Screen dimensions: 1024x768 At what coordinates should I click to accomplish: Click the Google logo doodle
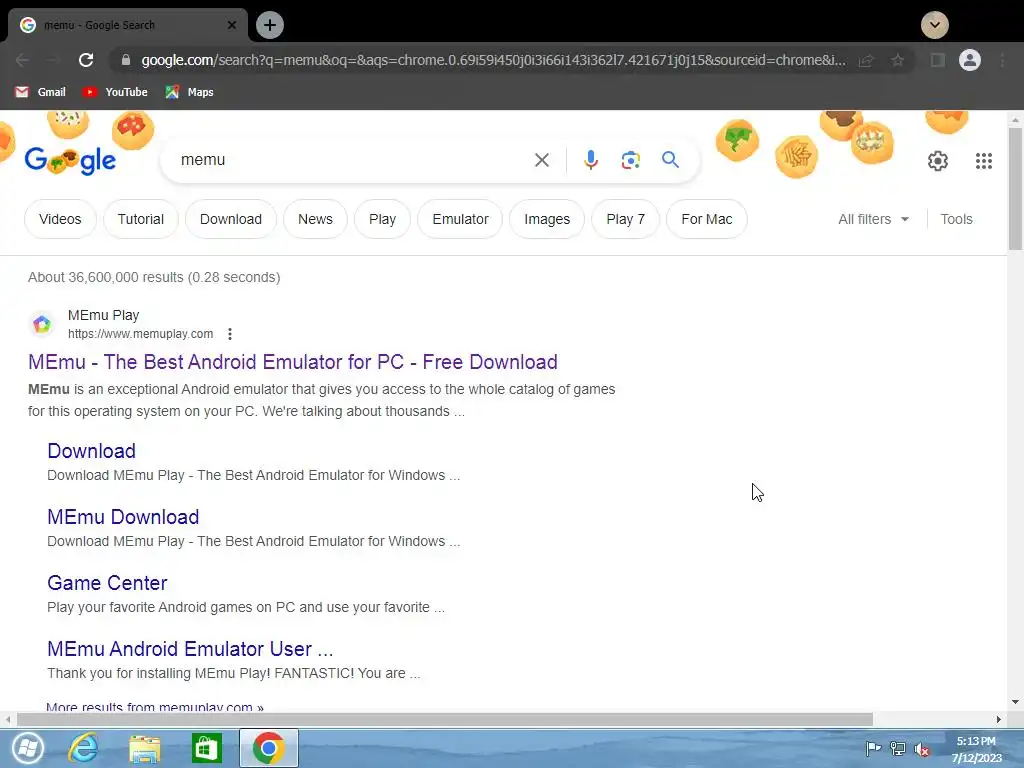point(71,160)
